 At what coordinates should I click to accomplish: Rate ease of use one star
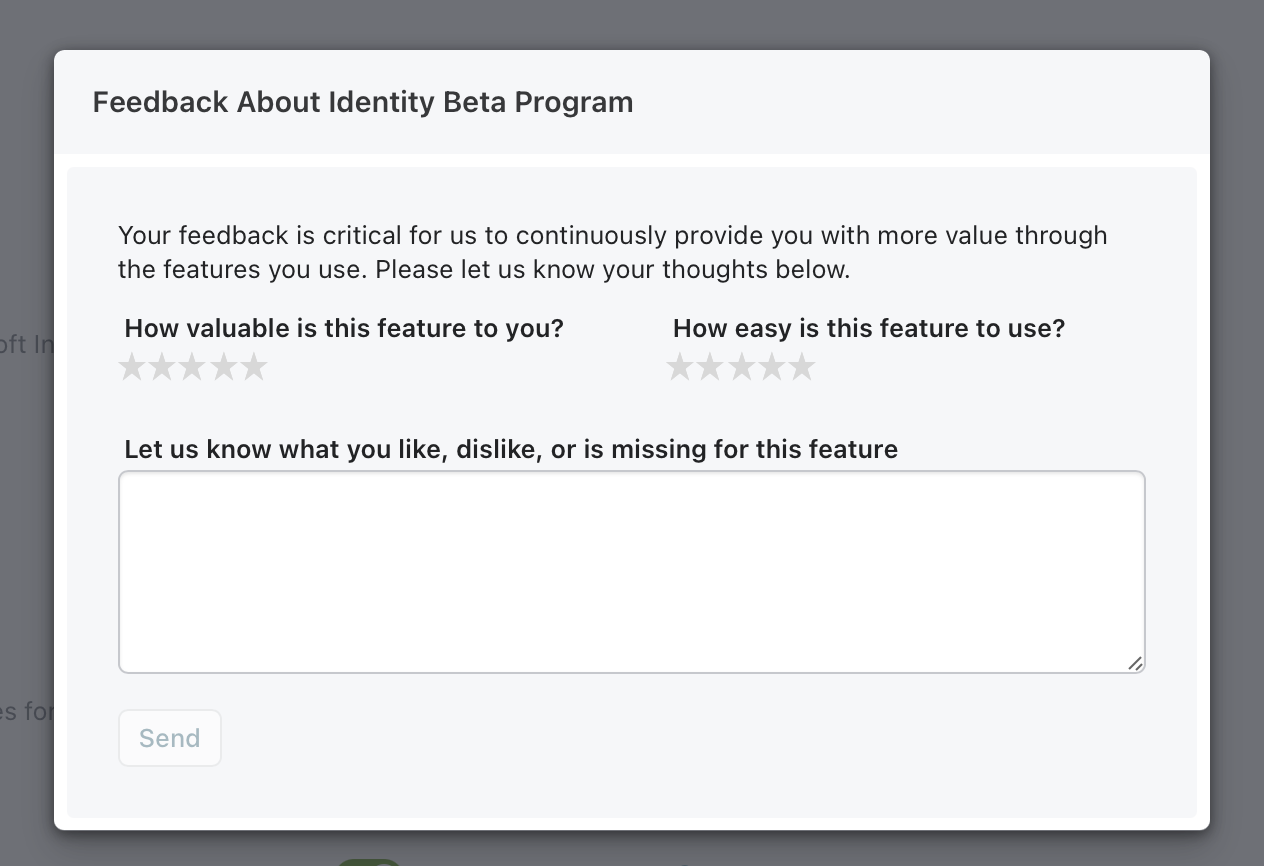[x=680, y=367]
